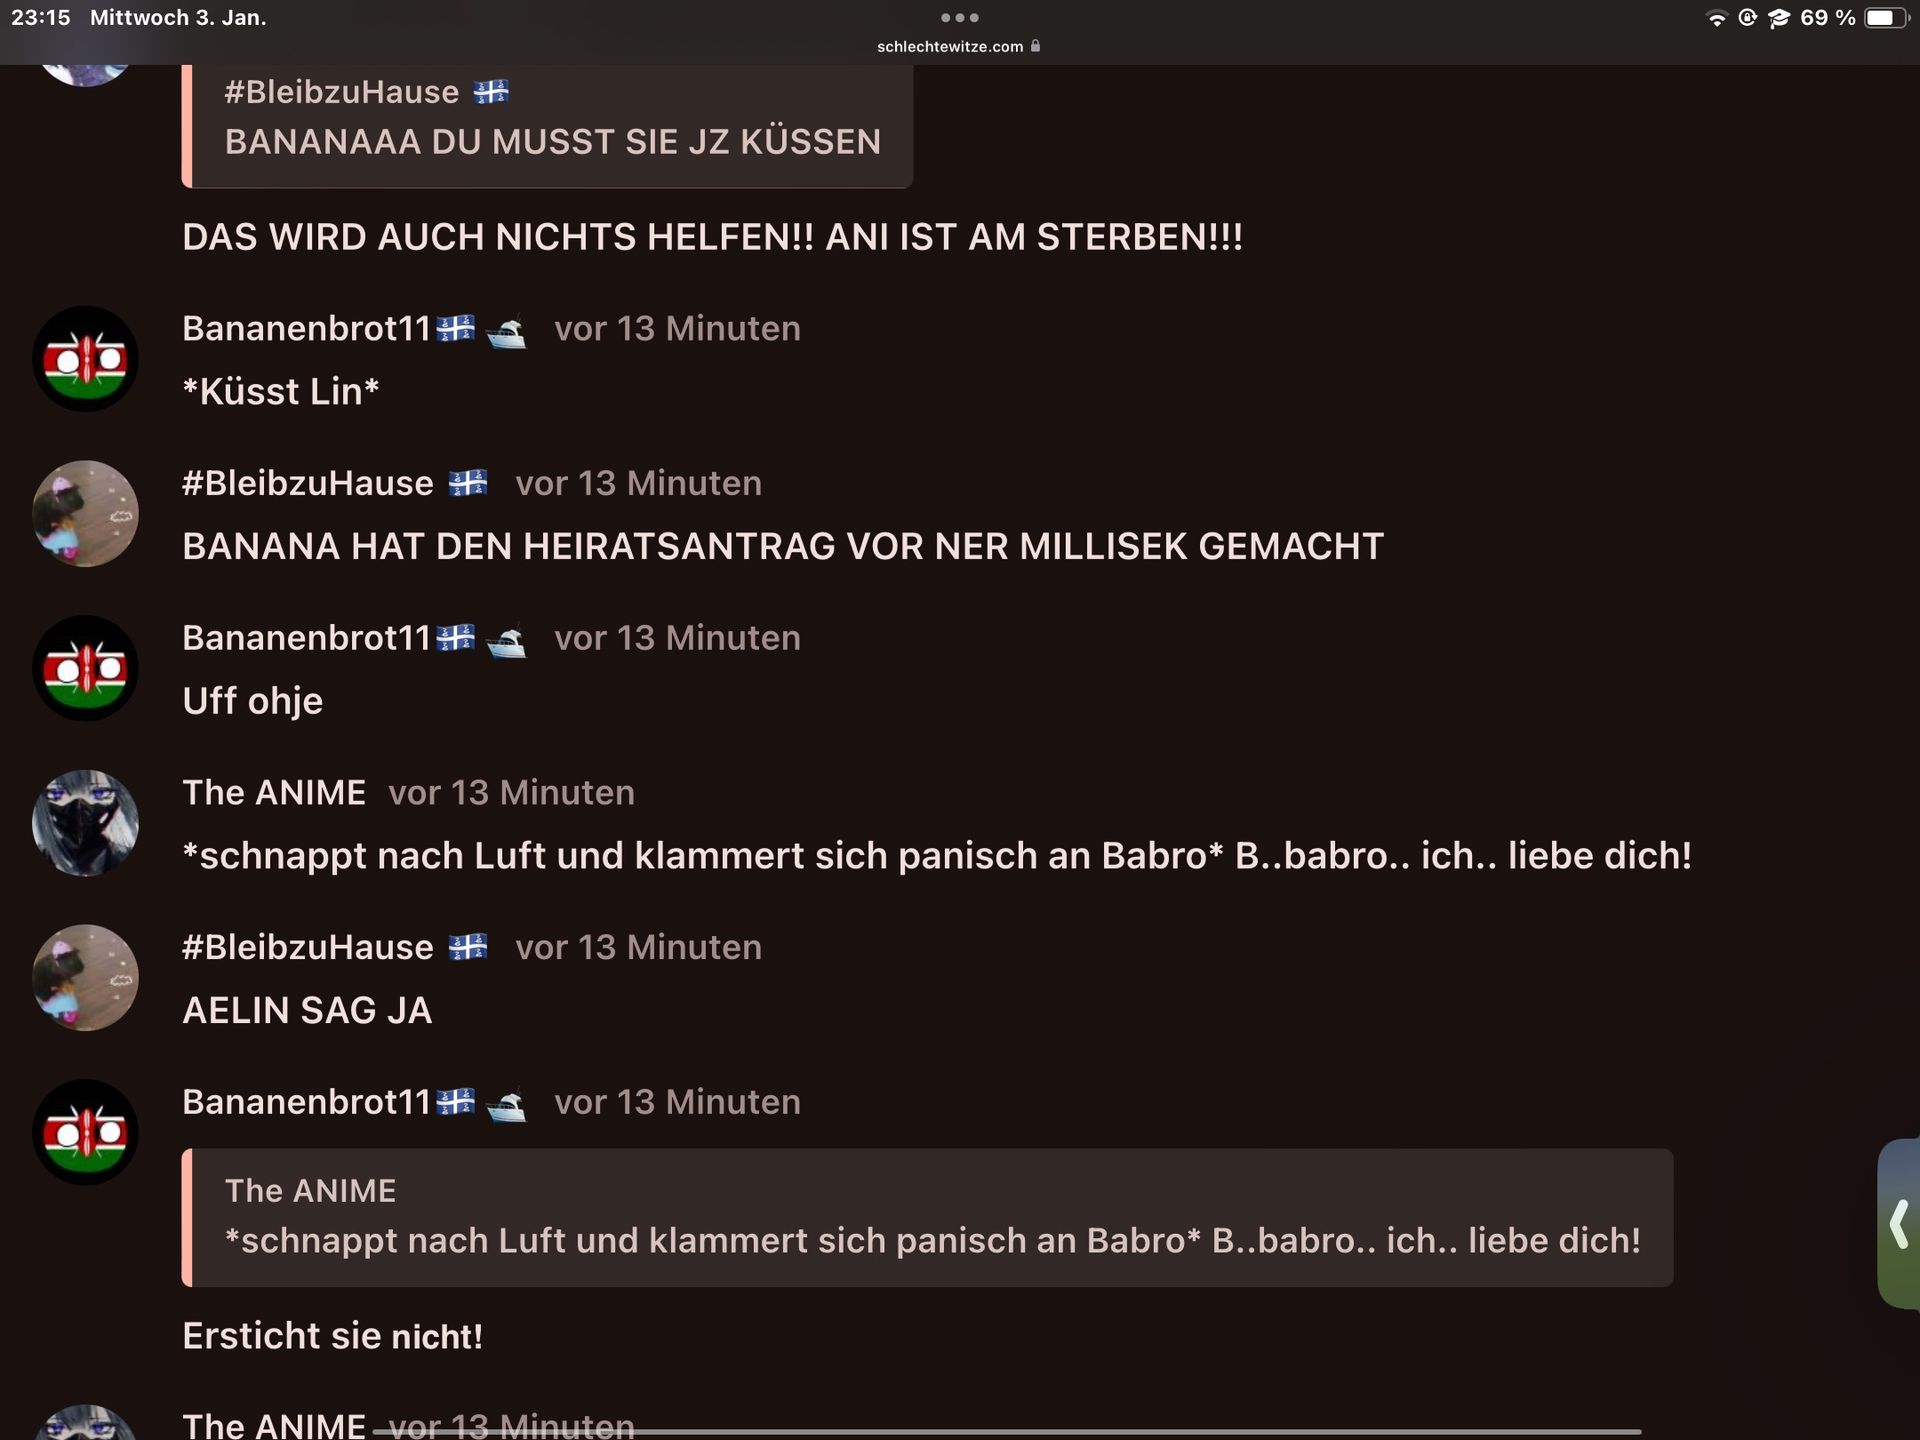Tap the flag icon next to #BleibzuHause above 'AELIN SAG JA'

click(x=468, y=946)
